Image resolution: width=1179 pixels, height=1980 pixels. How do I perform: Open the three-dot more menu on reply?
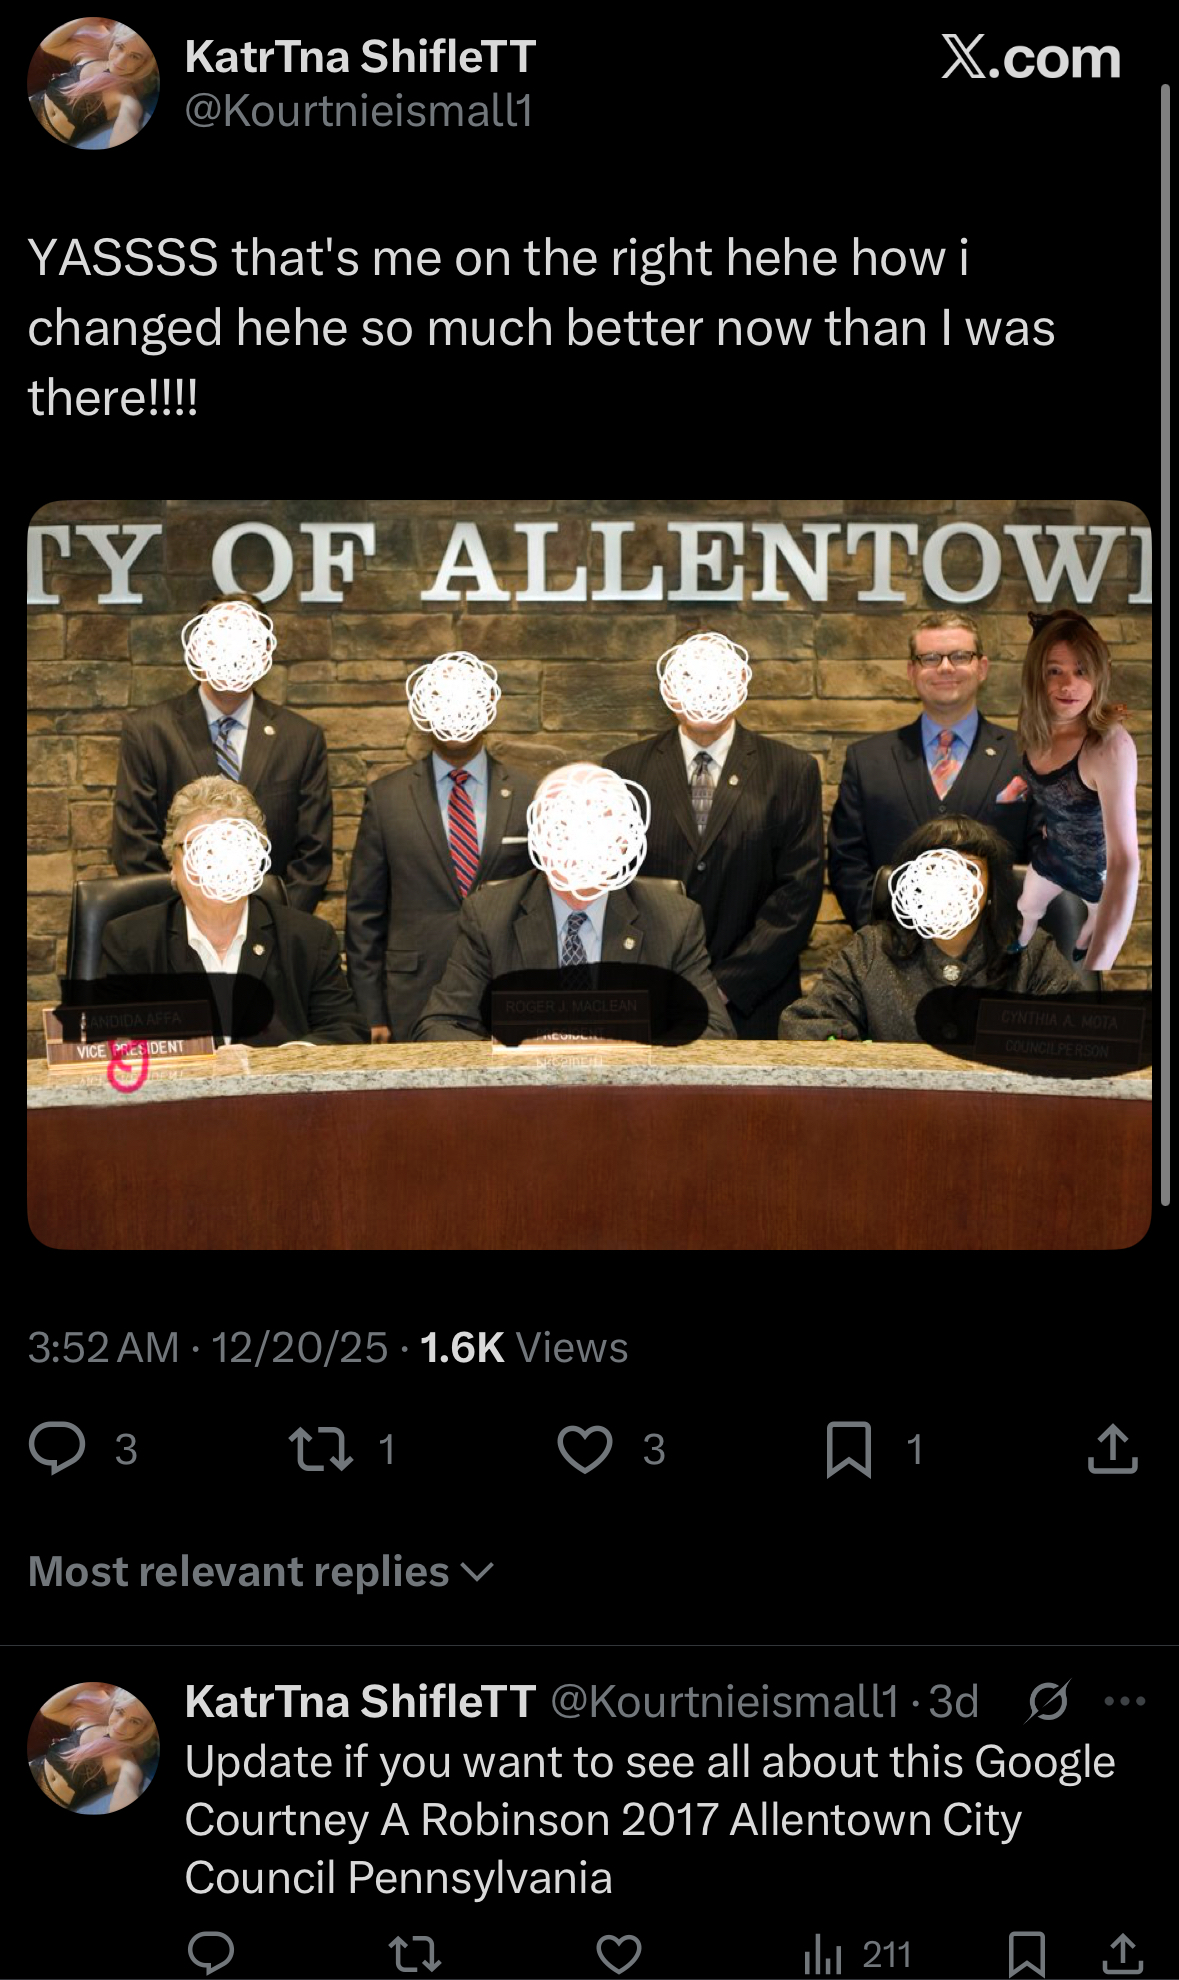coord(1125,1701)
